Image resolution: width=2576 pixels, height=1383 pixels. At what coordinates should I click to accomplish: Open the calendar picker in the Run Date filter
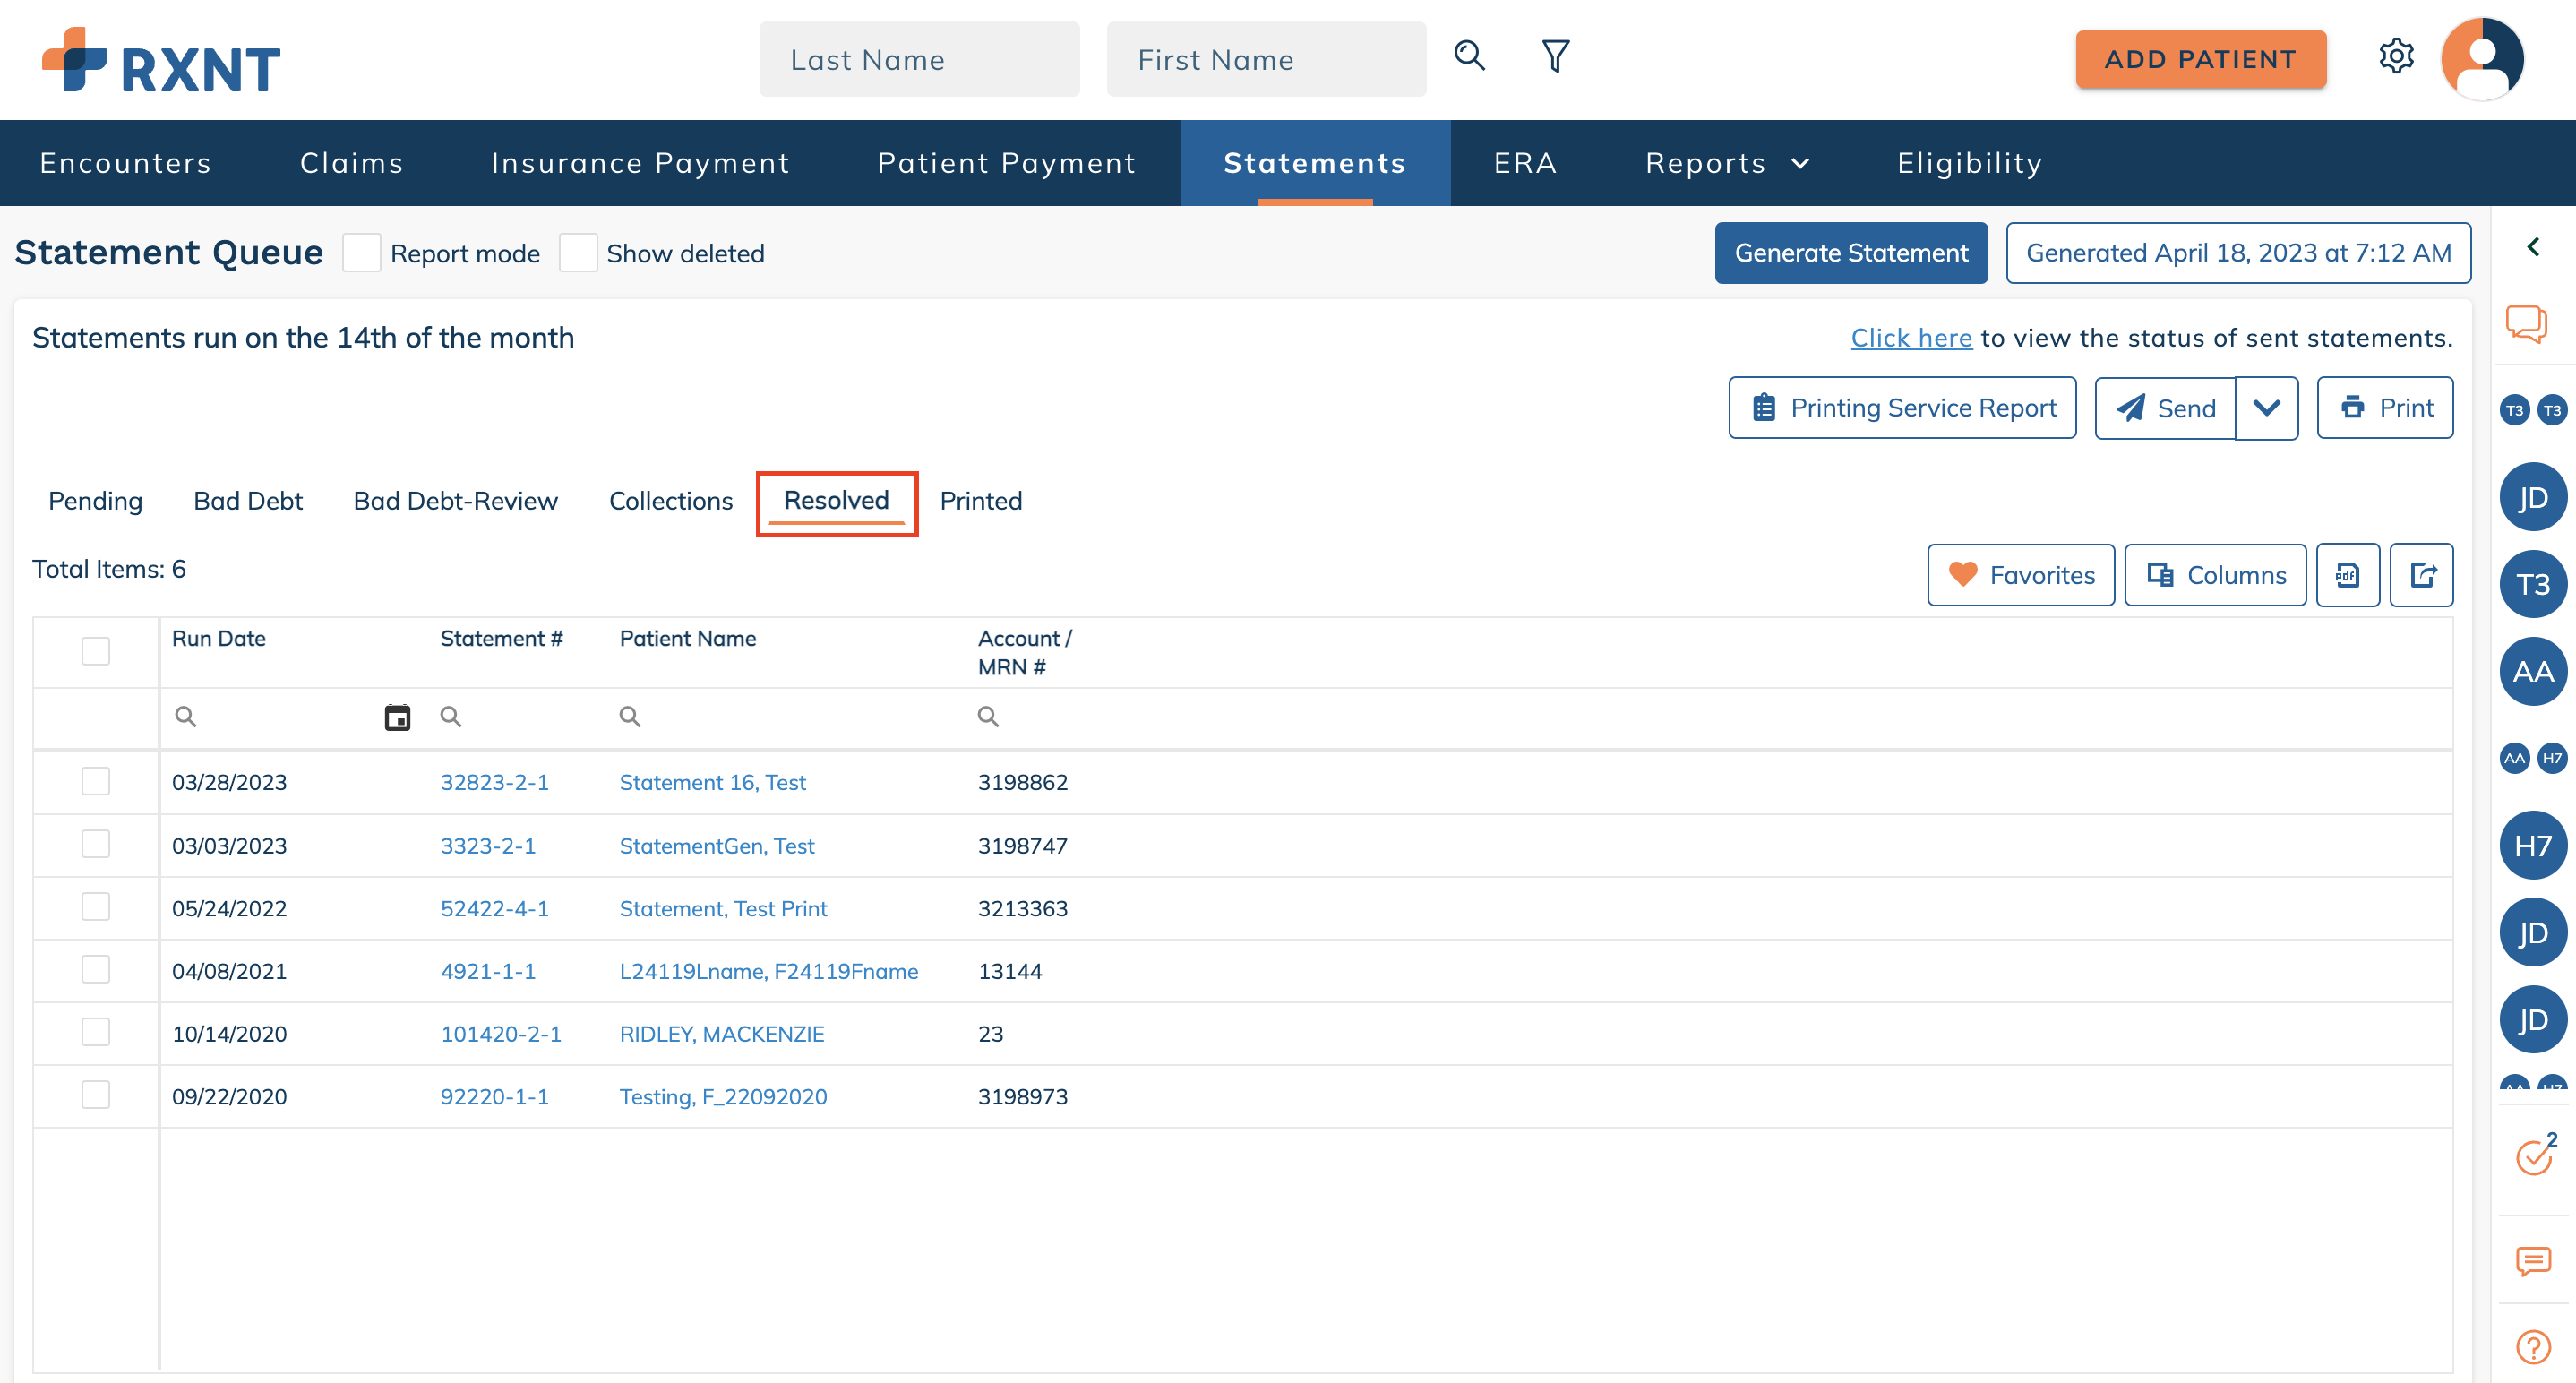click(397, 717)
